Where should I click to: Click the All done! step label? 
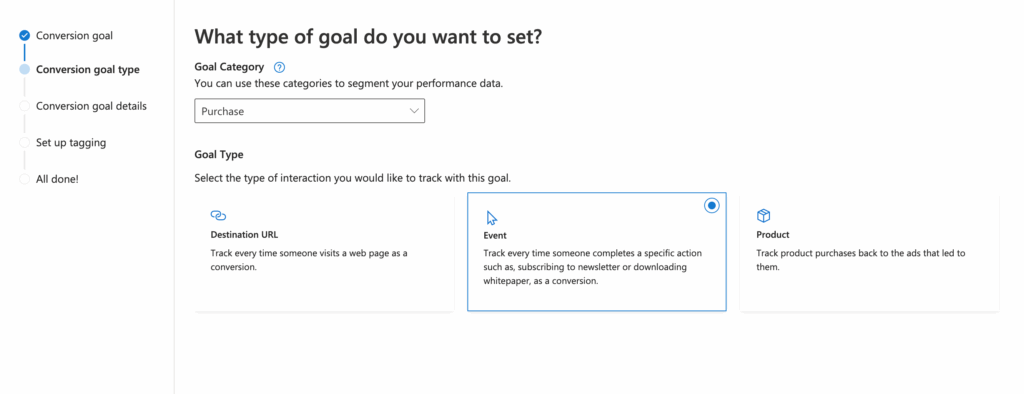tap(57, 178)
